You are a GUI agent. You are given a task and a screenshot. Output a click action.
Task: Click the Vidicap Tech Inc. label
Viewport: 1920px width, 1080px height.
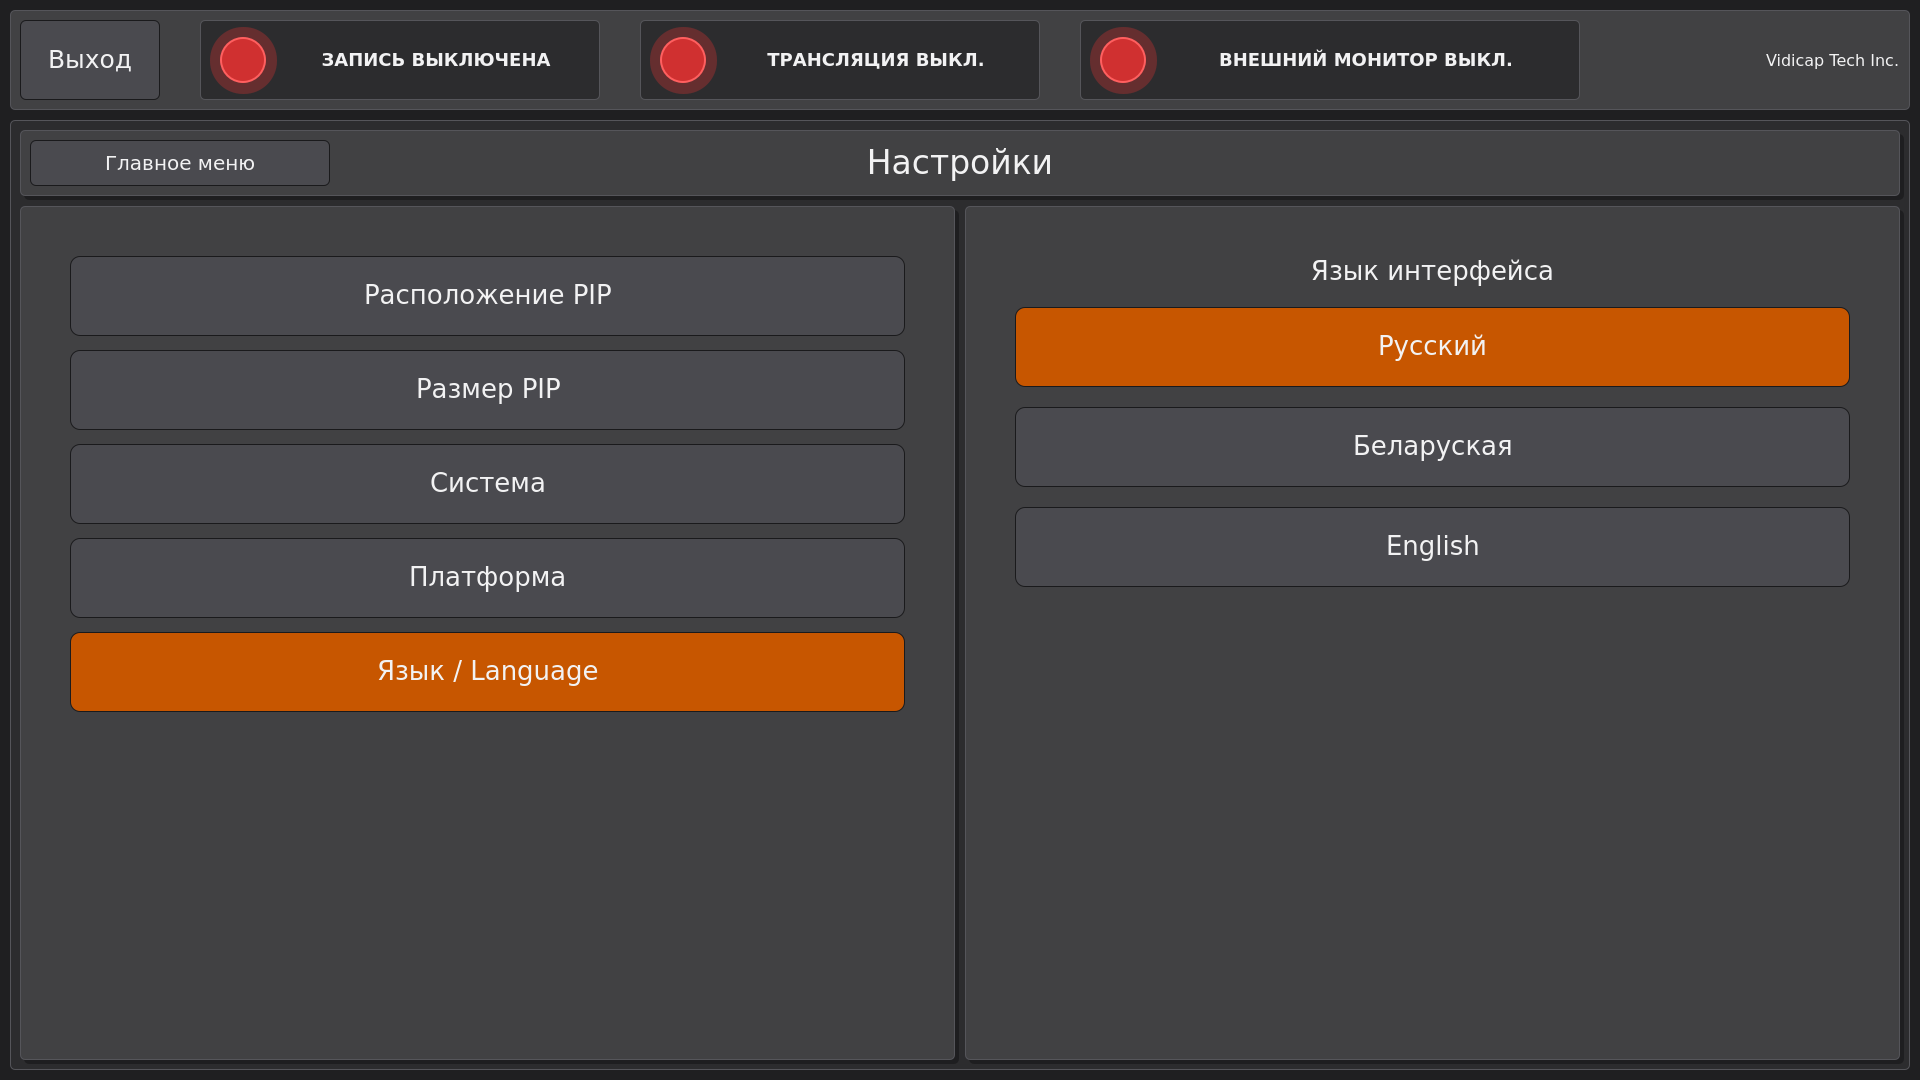[x=1832, y=61]
